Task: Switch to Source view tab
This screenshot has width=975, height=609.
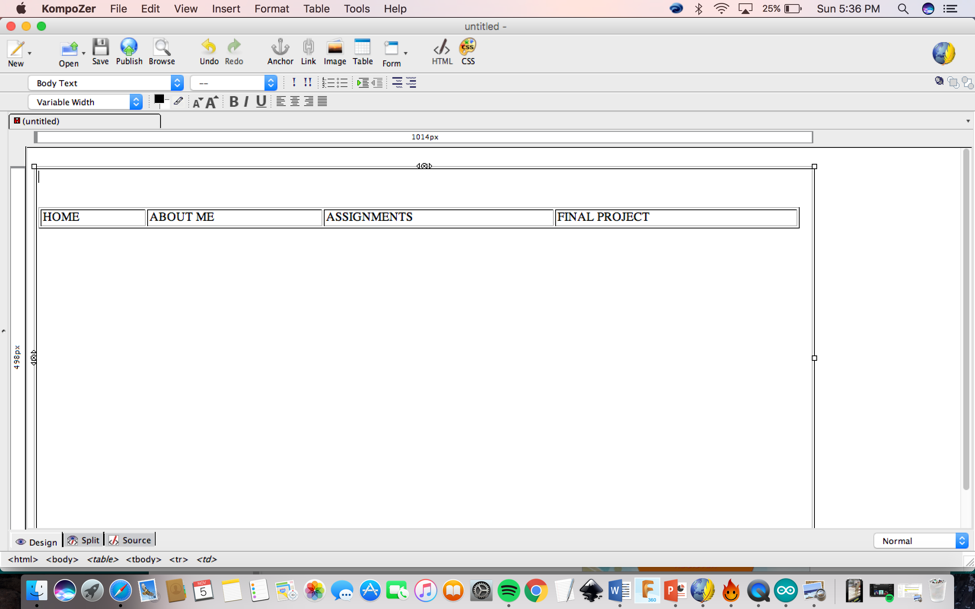Action: 130,540
